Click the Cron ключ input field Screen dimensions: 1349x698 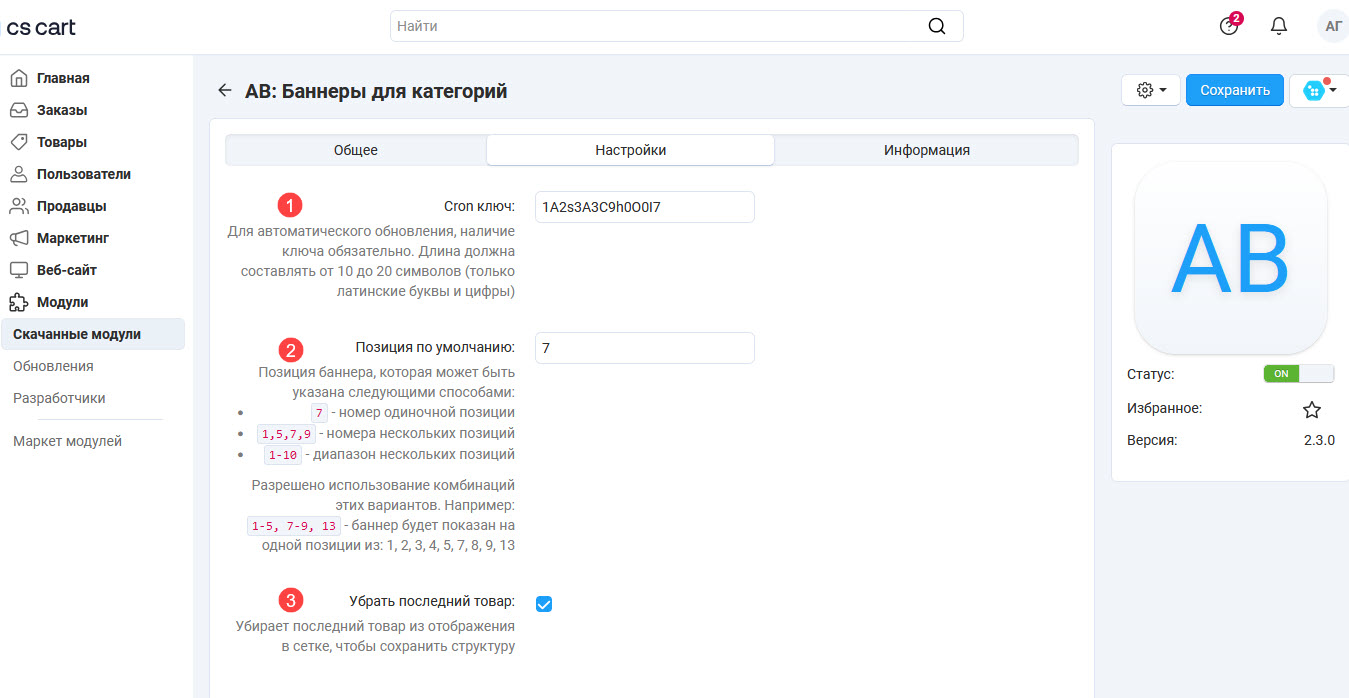(x=644, y=206)
